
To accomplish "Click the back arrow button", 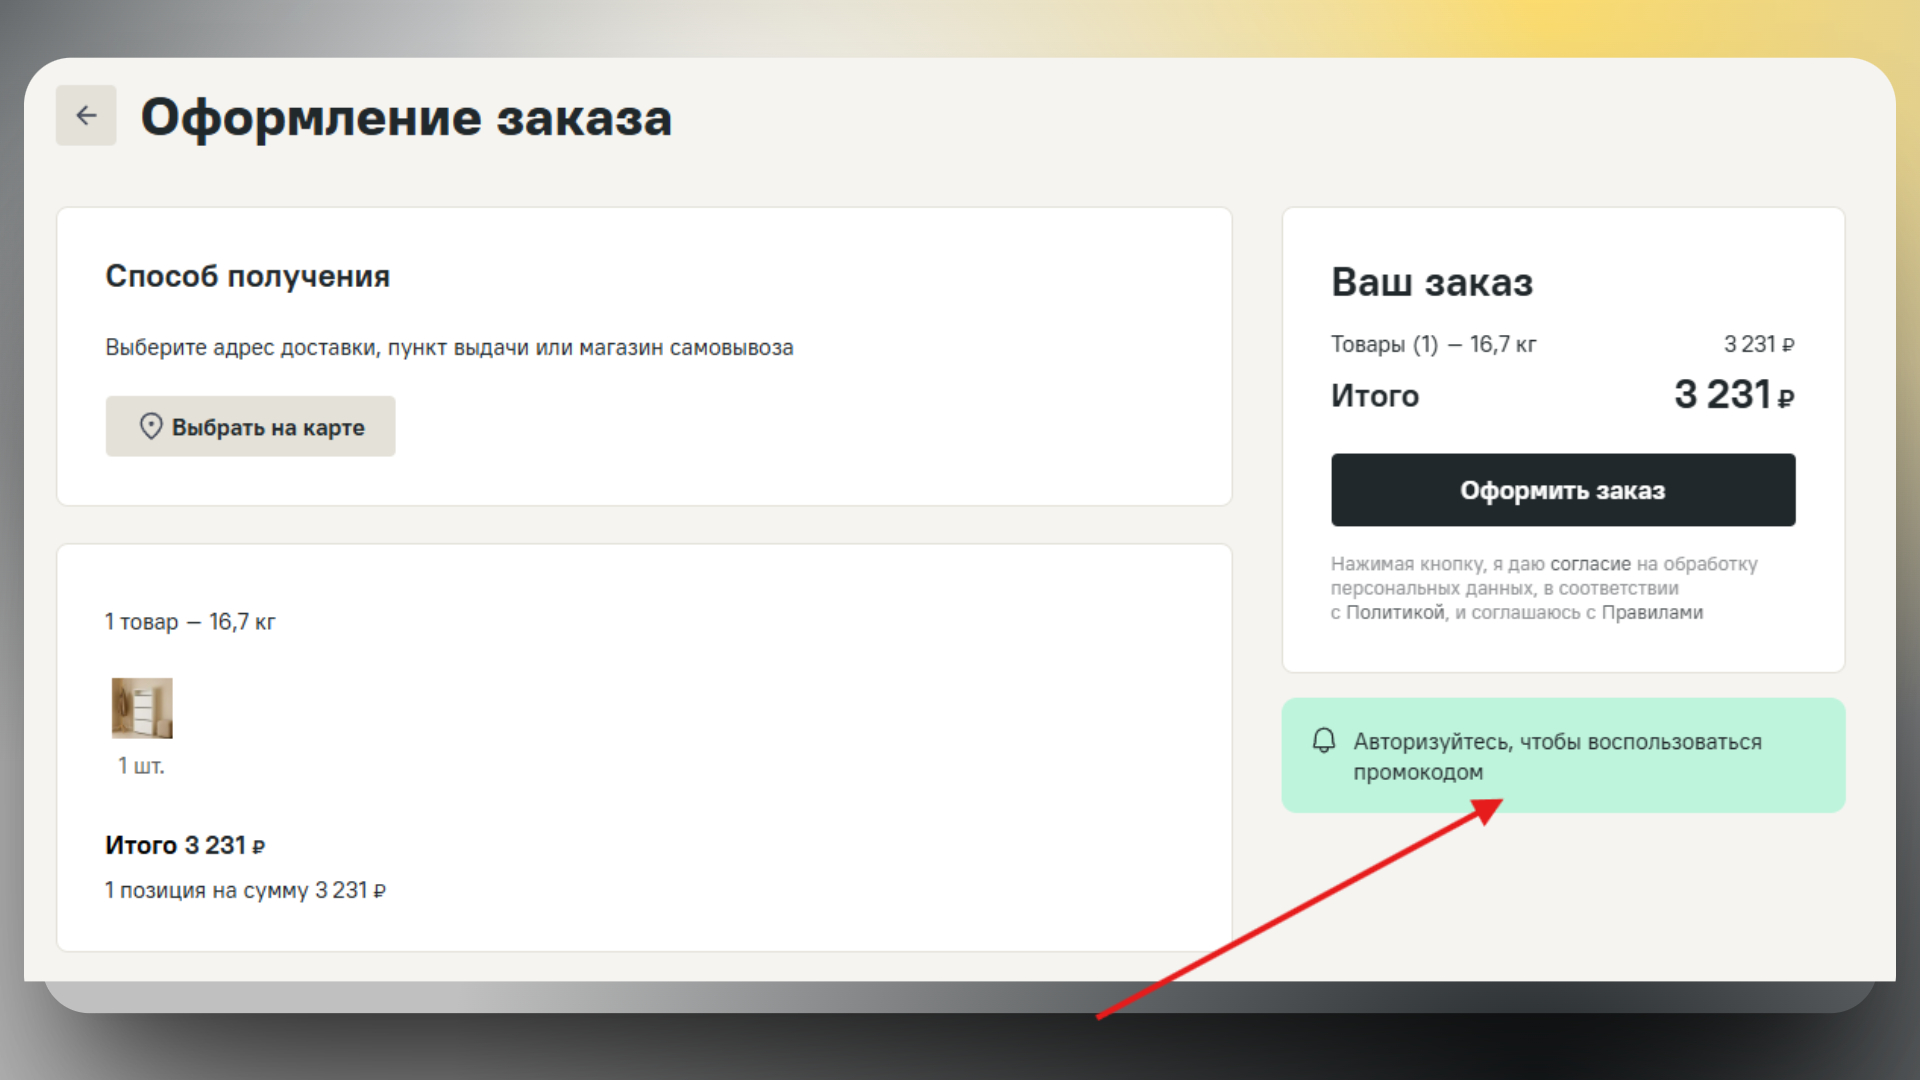I will click(x=86, y=116).
